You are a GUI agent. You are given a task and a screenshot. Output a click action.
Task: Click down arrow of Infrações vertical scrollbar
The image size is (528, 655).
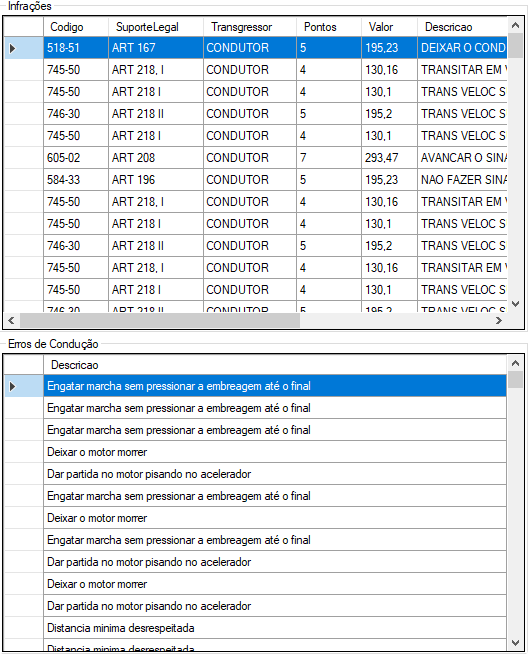pyautogui.click(x=515, y=304)
